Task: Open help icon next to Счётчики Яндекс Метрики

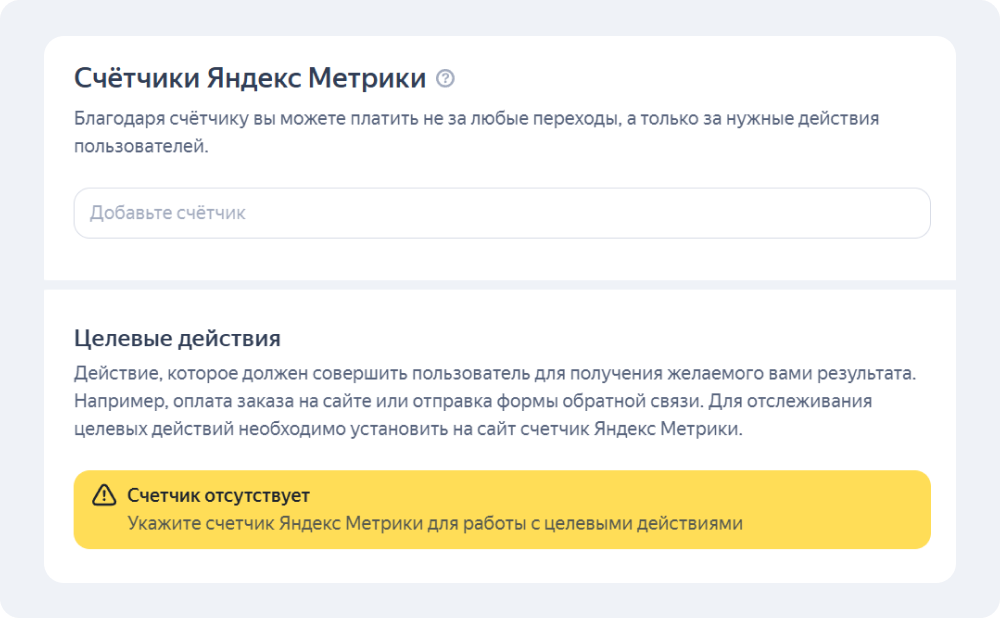Action: [445, 78]
